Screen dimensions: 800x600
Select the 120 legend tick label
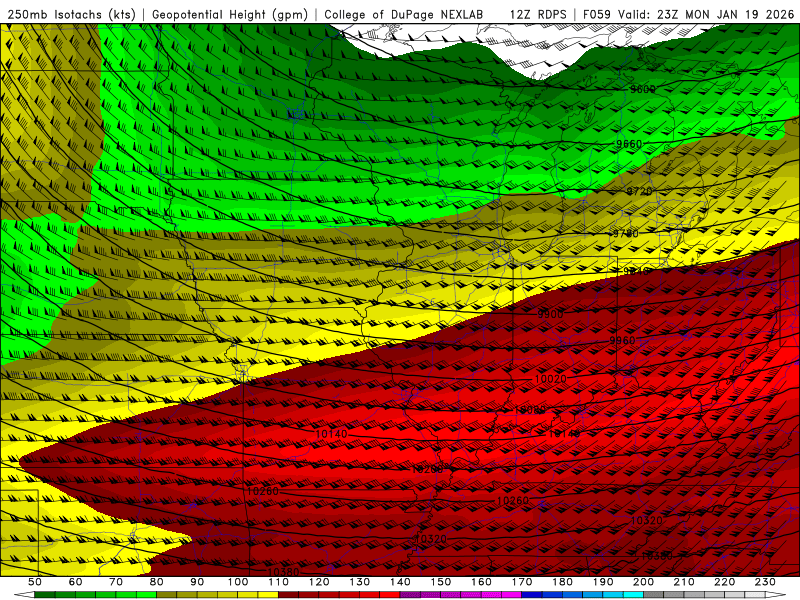click(x=319, y=582)
